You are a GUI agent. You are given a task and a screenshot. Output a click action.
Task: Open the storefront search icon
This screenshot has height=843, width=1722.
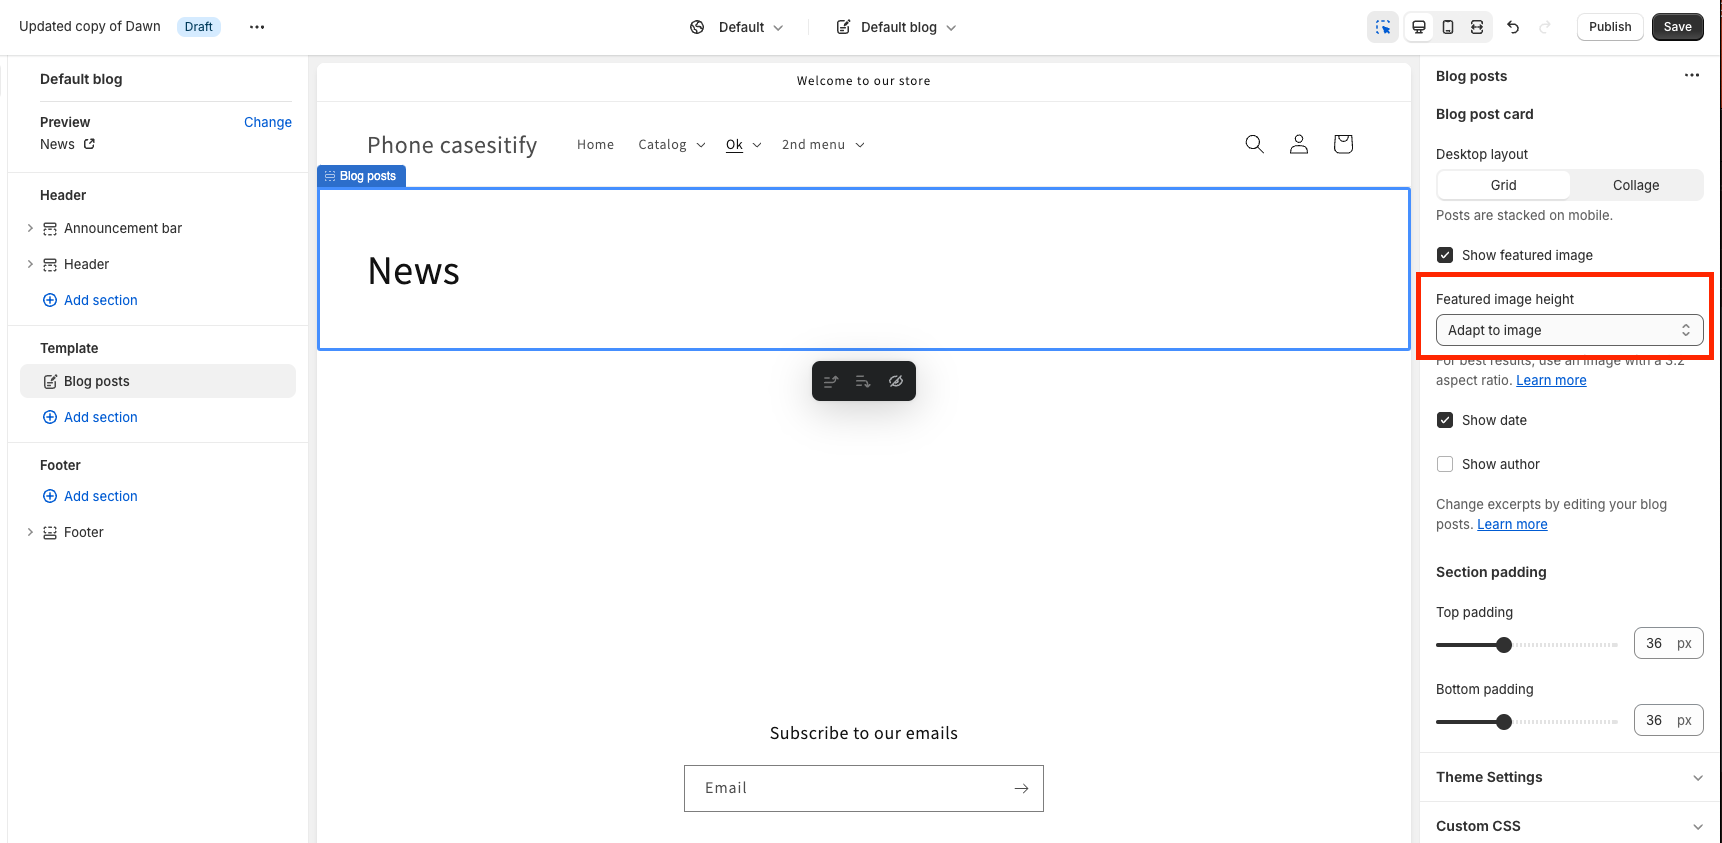1254,144
